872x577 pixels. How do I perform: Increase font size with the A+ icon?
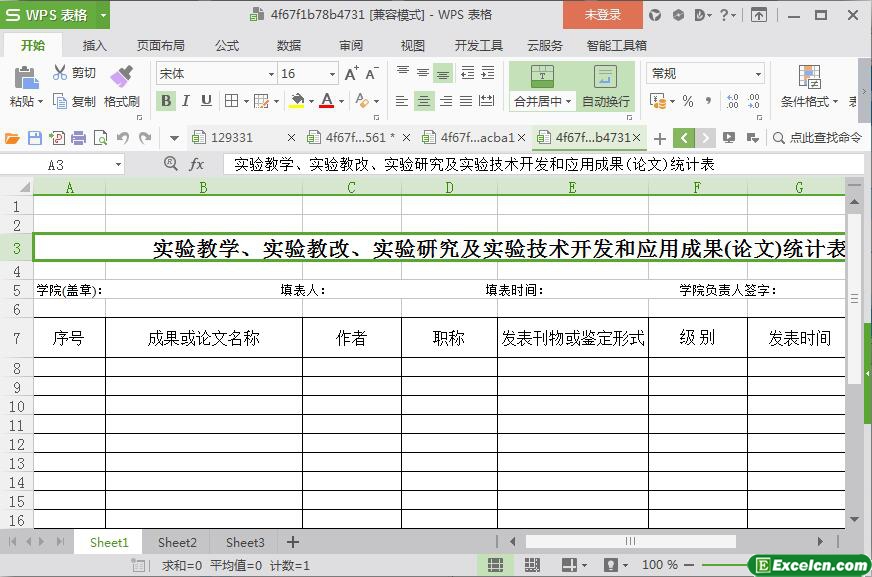click(x=351, y=74)
